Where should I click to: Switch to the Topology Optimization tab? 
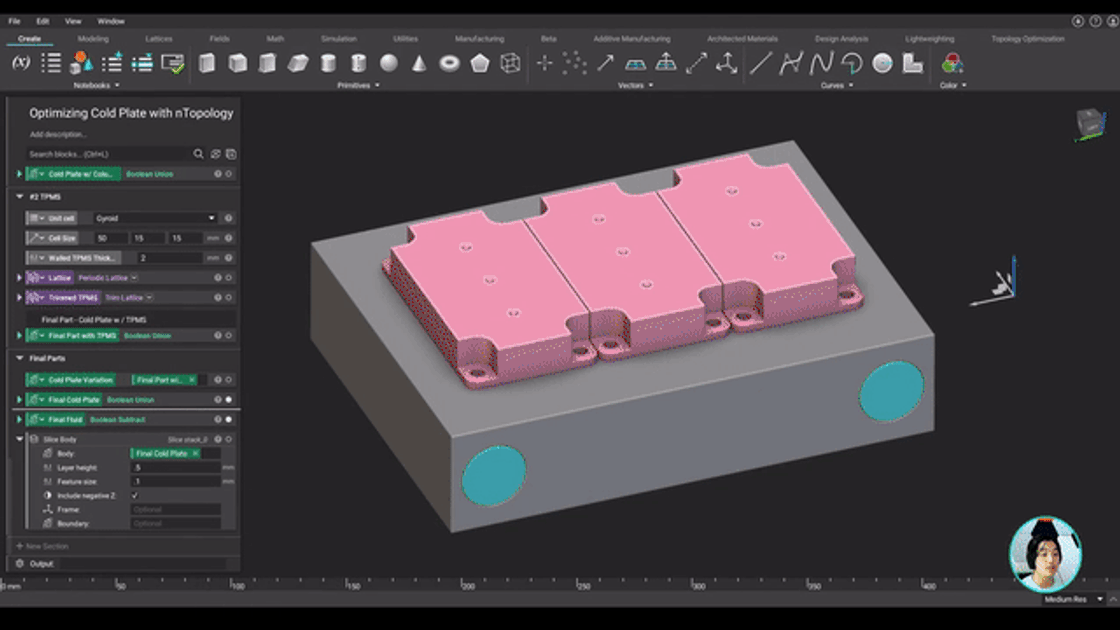(1028, 39)
